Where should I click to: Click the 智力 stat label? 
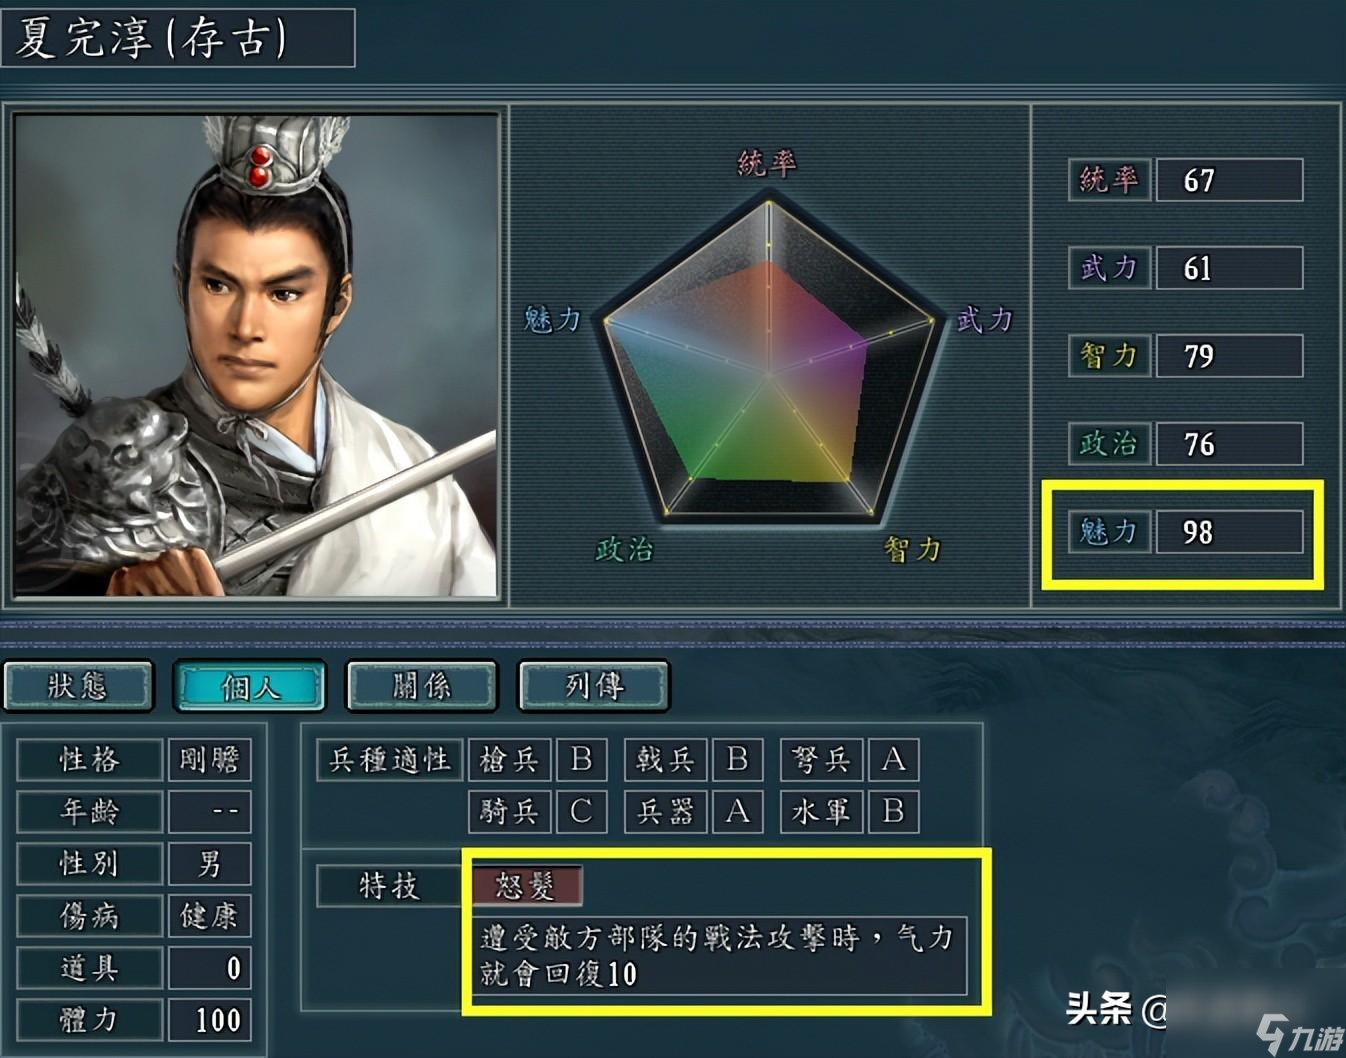point(1109,356)
